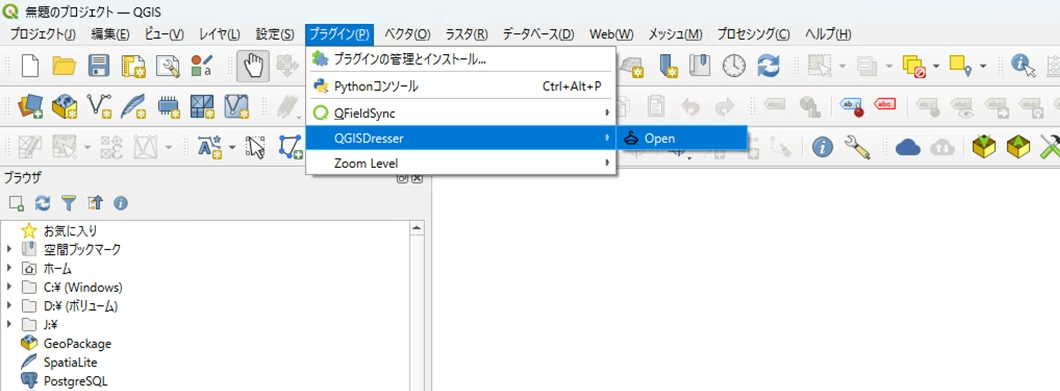This screenshot has height=391, width=1060.
Task: Open the Temporal Controller clock icon
Action: (734, 66)
